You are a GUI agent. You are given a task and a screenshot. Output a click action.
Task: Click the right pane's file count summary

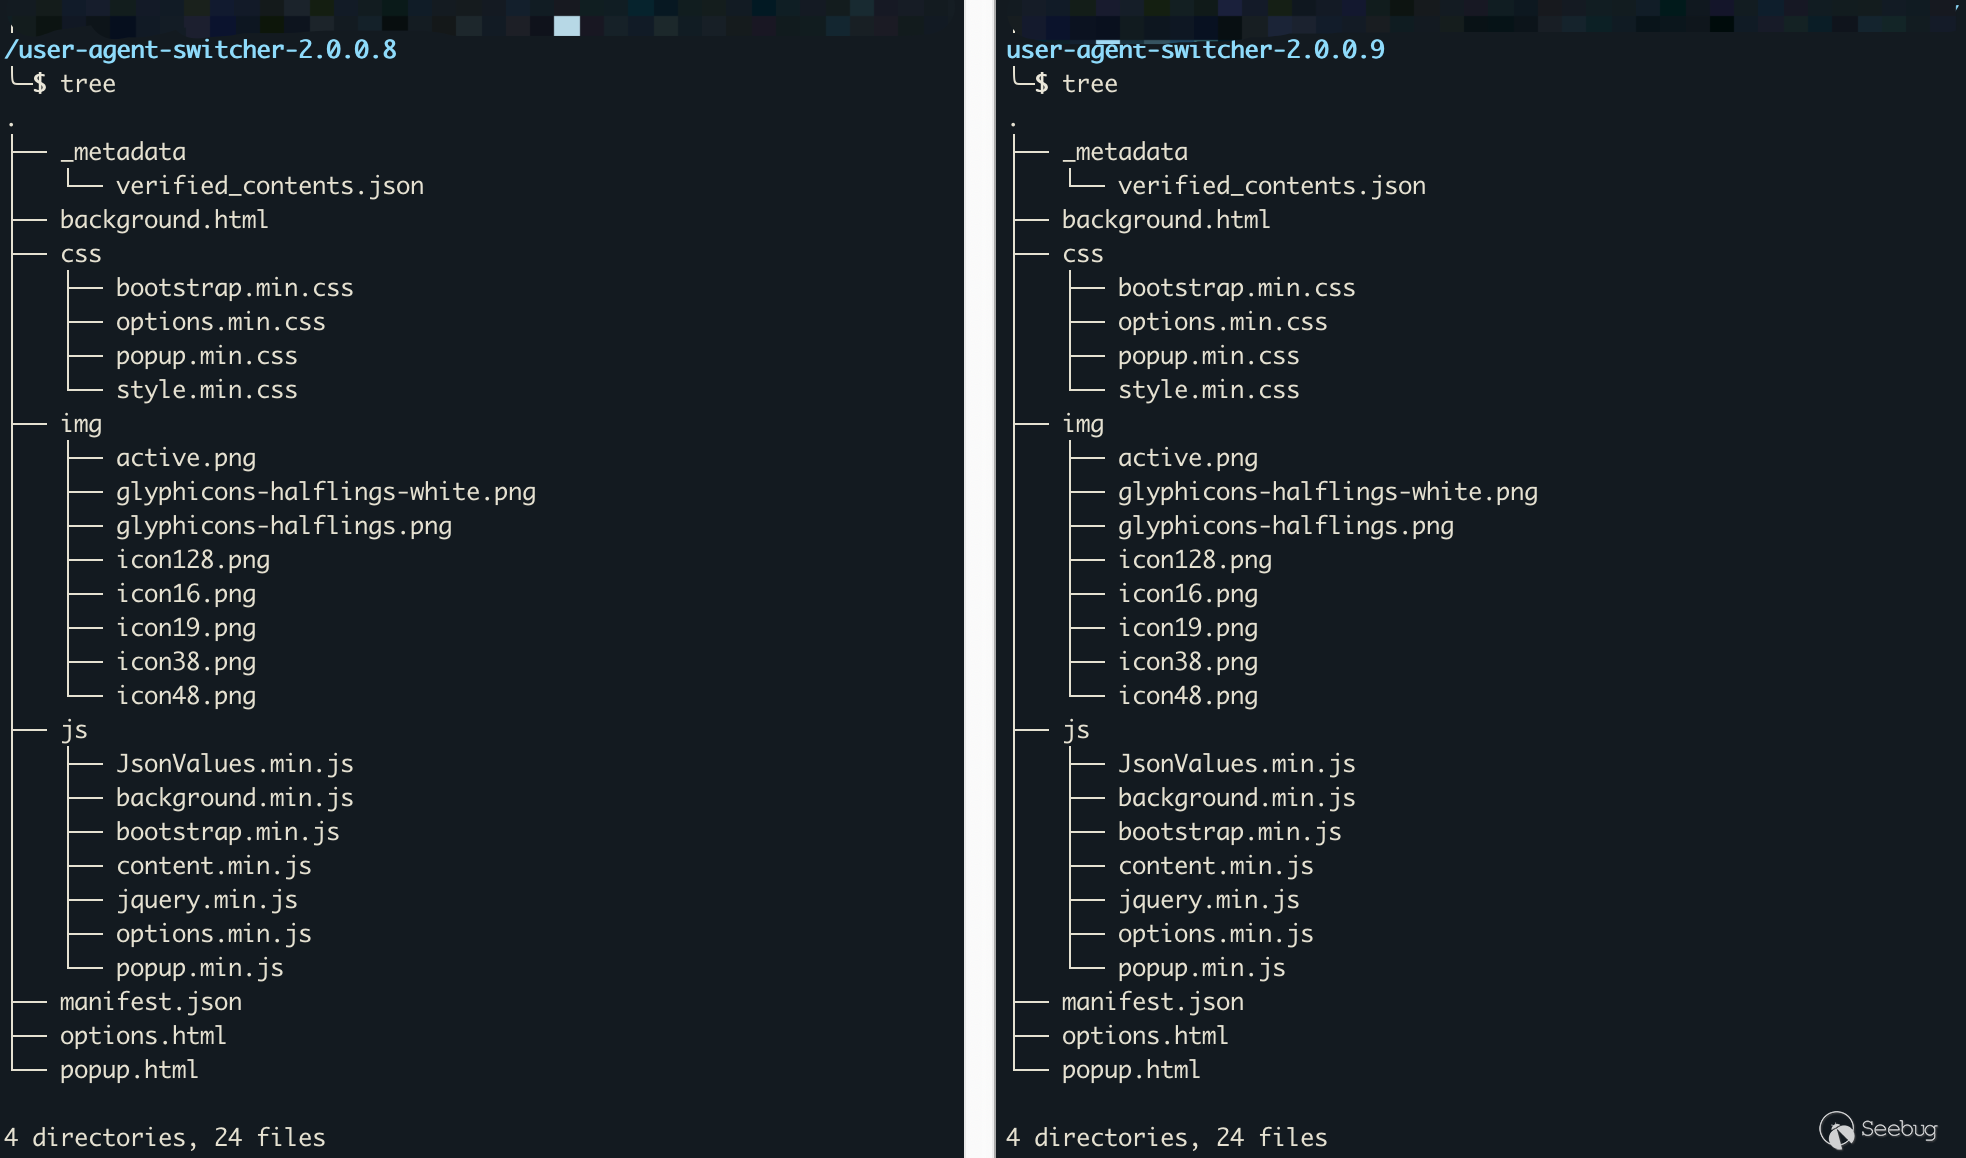[1166, 1137]
